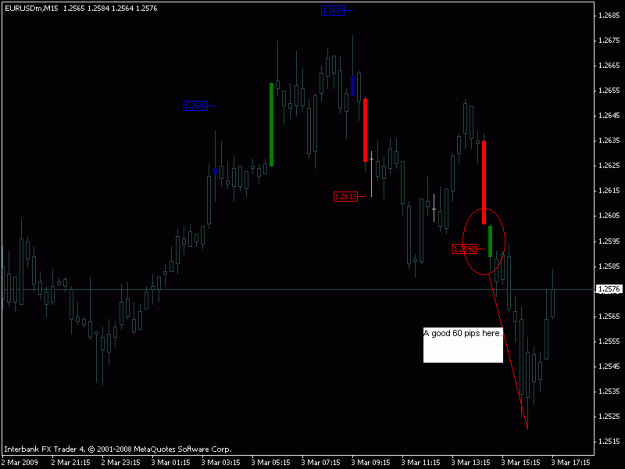Viewport: 625px width, 469px height.
Task: Click the 3 Mar 13:15 time label
Action: [x=471, y=463]
